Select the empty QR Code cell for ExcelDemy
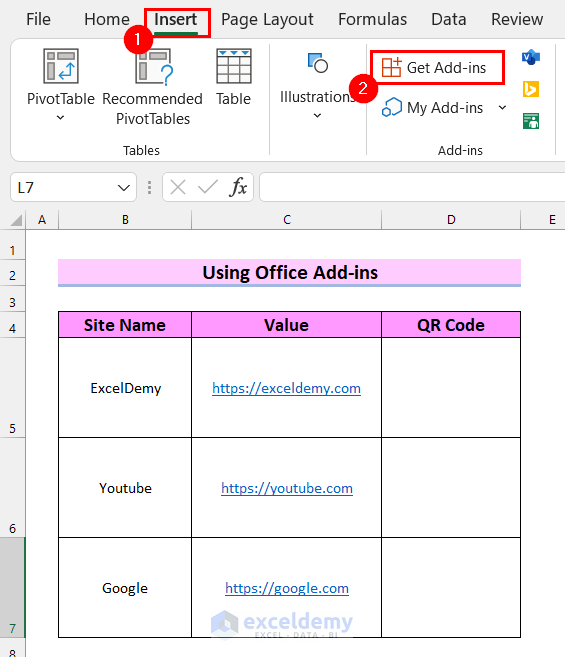Viewport: 565px width, 657px height. coord(451,388)
